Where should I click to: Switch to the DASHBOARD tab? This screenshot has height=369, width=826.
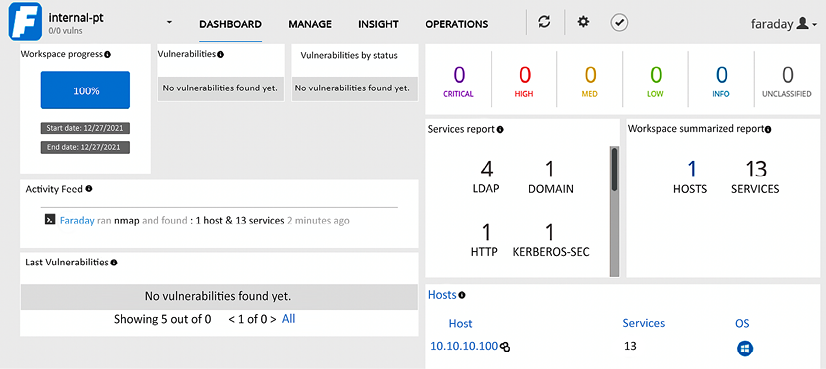pos(230,24)
